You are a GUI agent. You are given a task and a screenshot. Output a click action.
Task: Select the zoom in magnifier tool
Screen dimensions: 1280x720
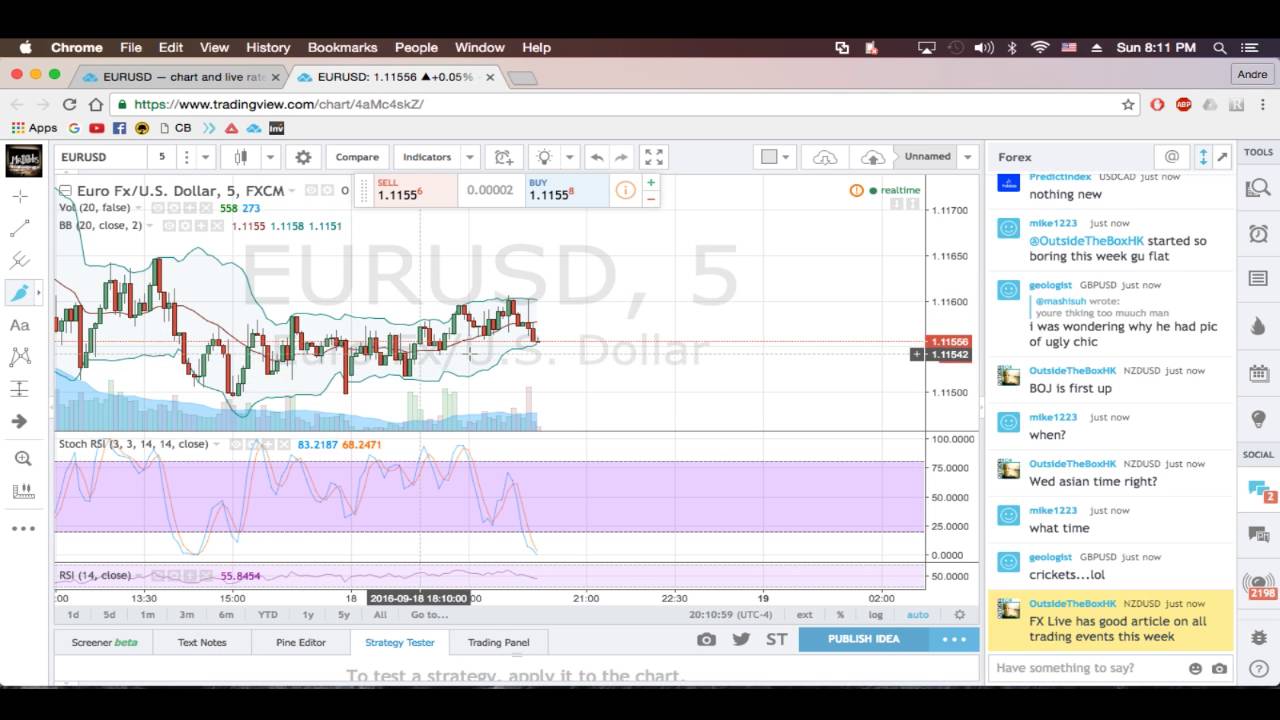pos(22,459)
